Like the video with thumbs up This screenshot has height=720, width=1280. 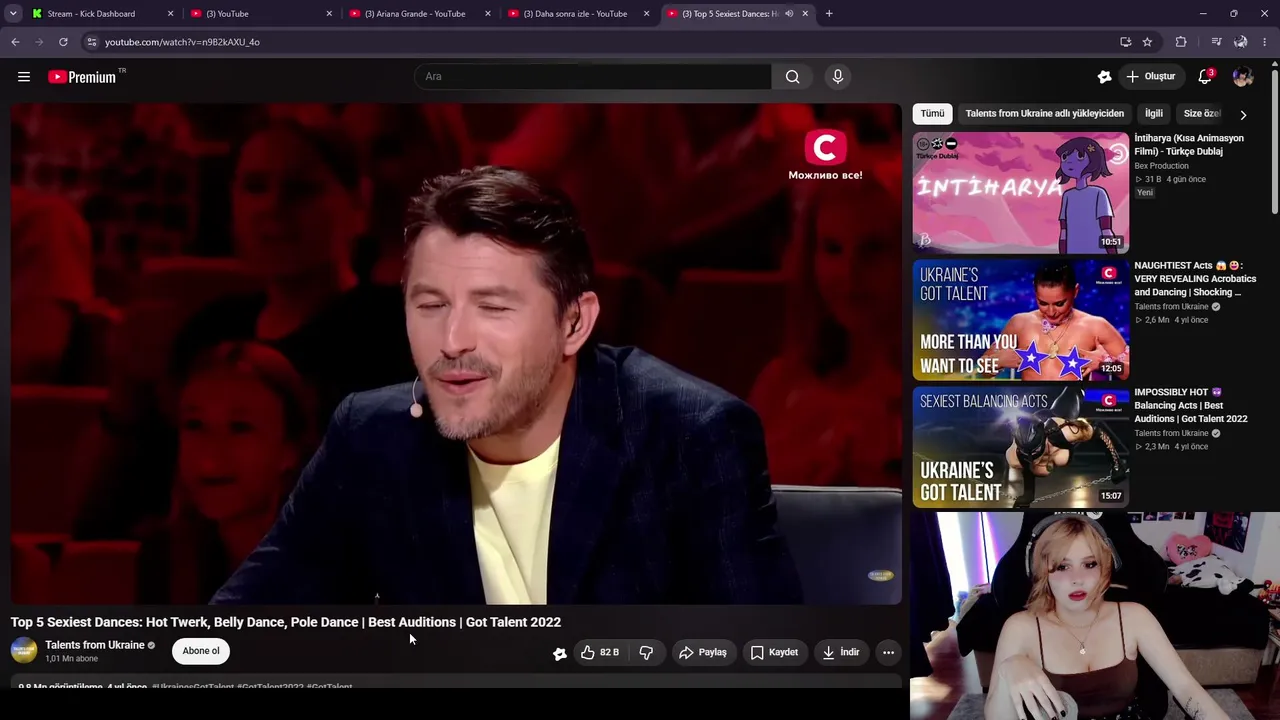tap(600, 652)
